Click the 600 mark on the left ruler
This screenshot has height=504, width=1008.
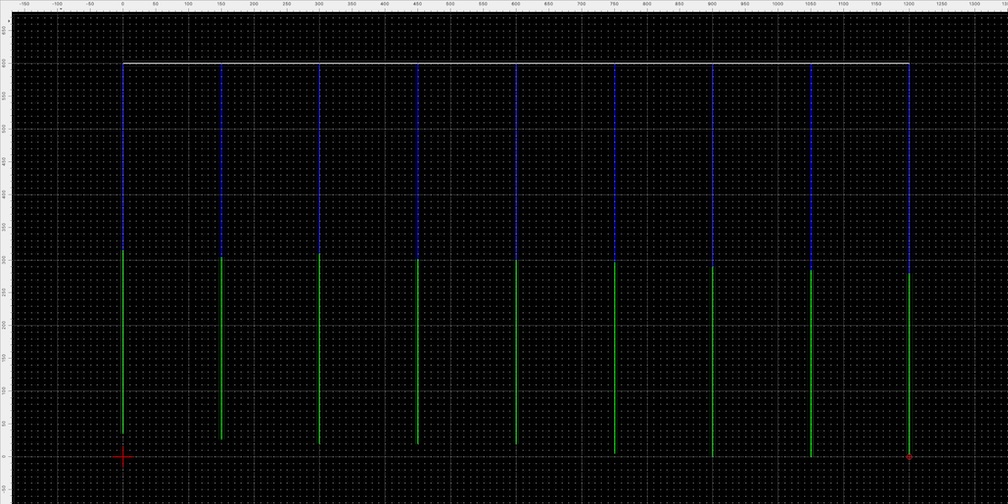(x=4, y=64)
